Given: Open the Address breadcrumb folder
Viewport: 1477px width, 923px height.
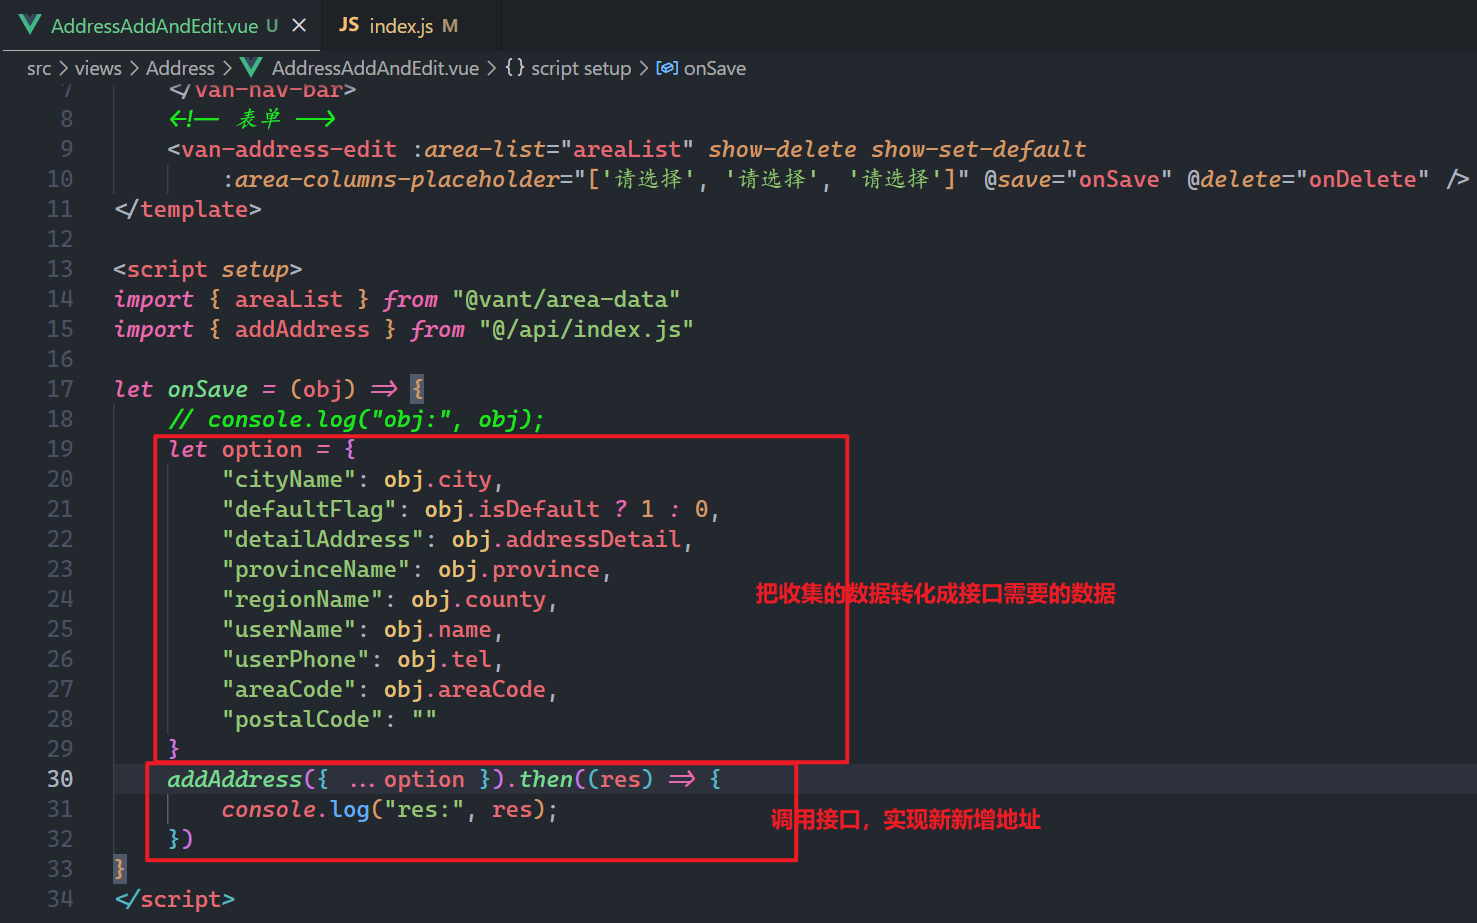Looking at the screenshot, I should tap(180, 68).
